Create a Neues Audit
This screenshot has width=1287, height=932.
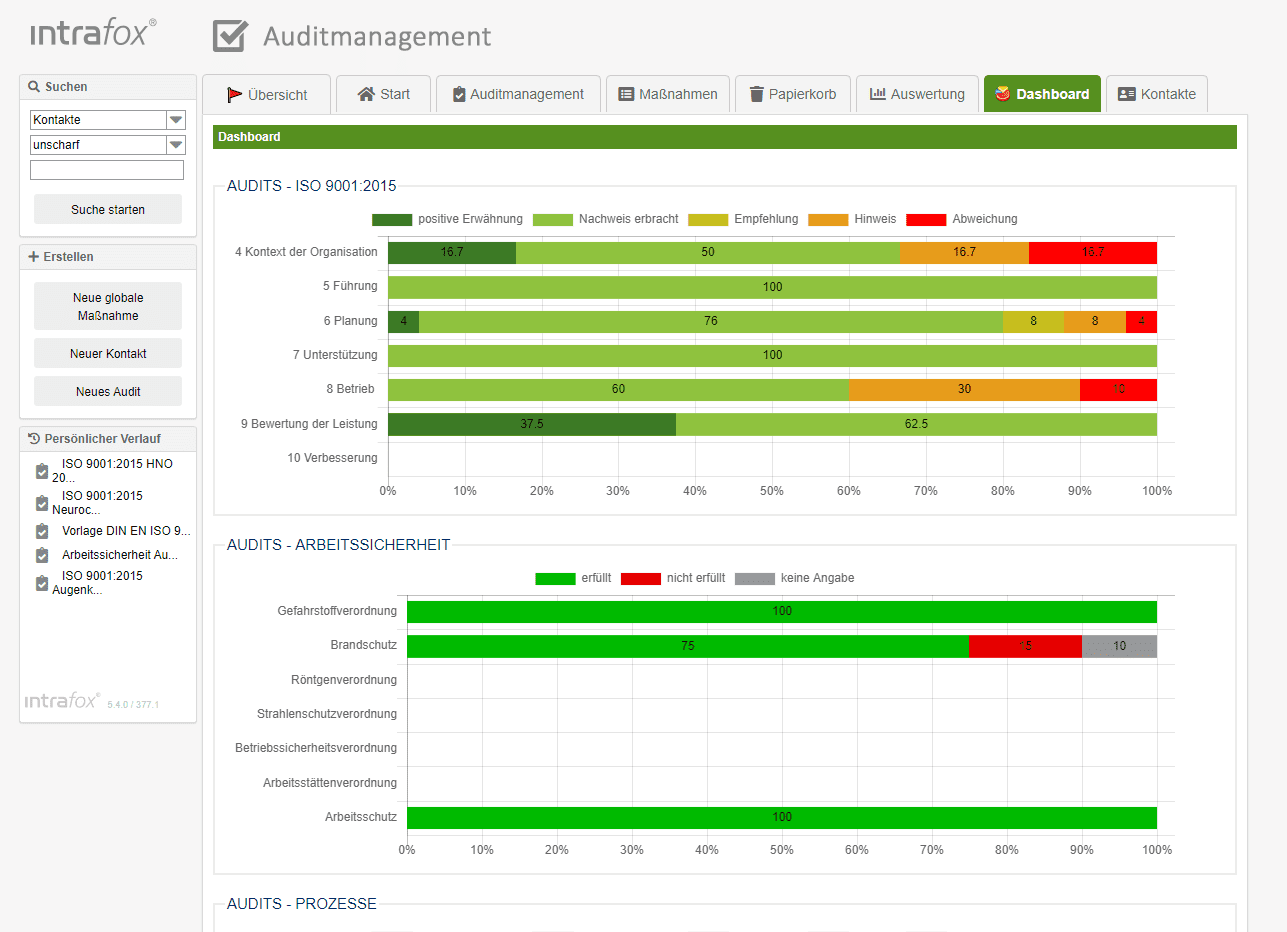[x=107, y=390]
